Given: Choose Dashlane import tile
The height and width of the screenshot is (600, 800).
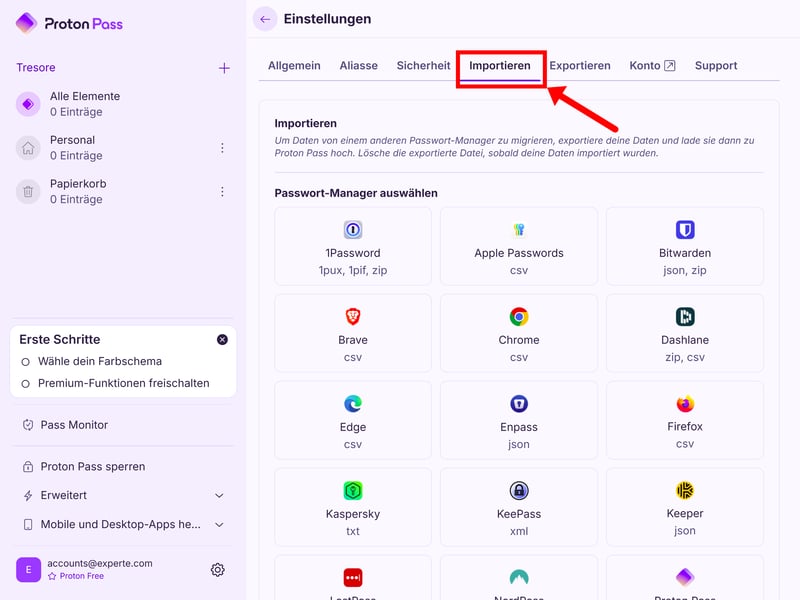Looking at the screenshot, I should (684, 333).
